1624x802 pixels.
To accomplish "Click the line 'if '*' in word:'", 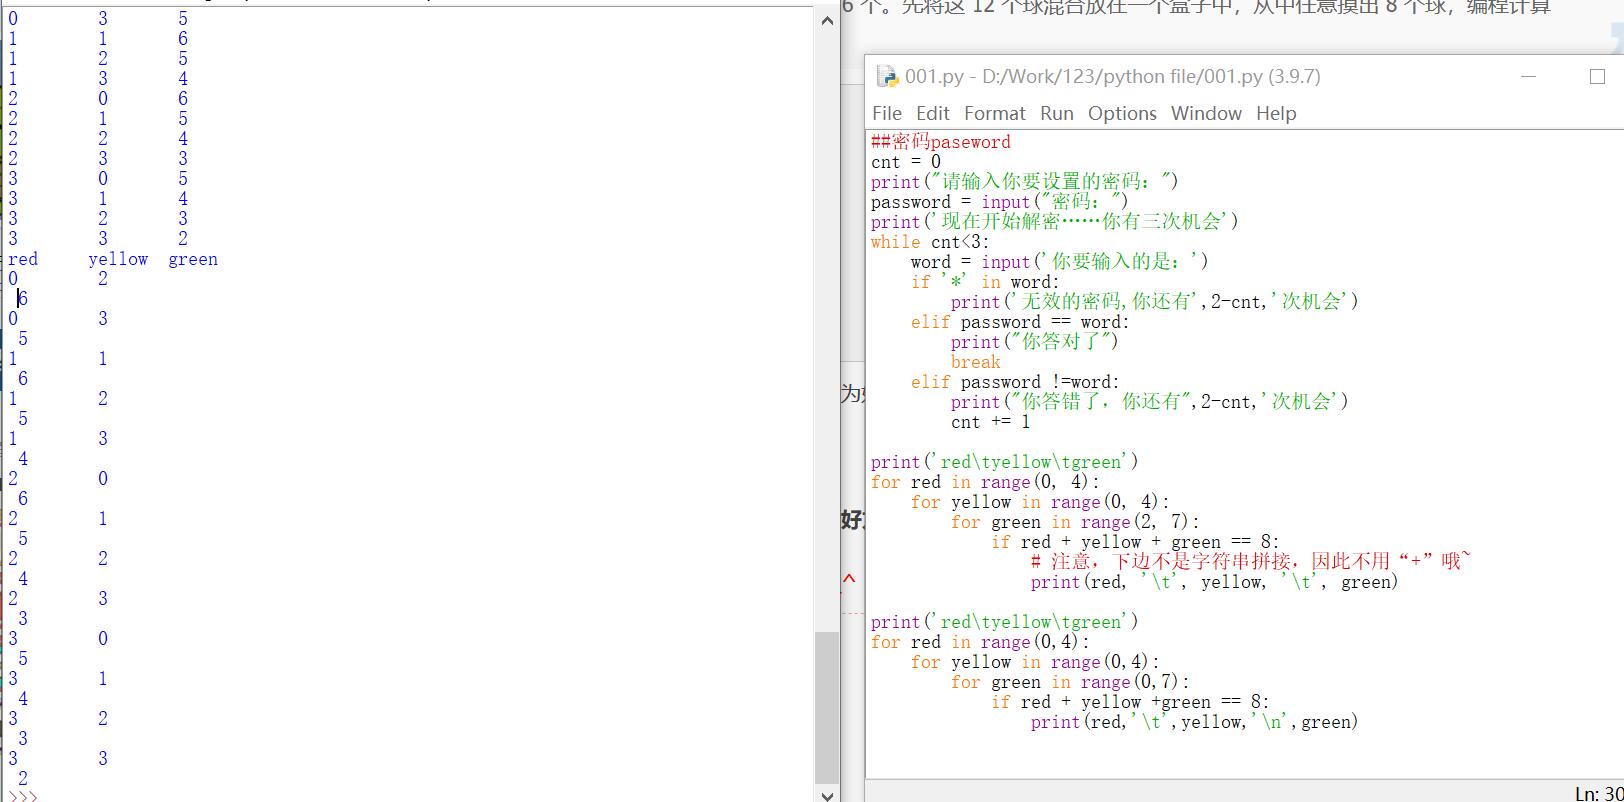I will pos(985,282).
